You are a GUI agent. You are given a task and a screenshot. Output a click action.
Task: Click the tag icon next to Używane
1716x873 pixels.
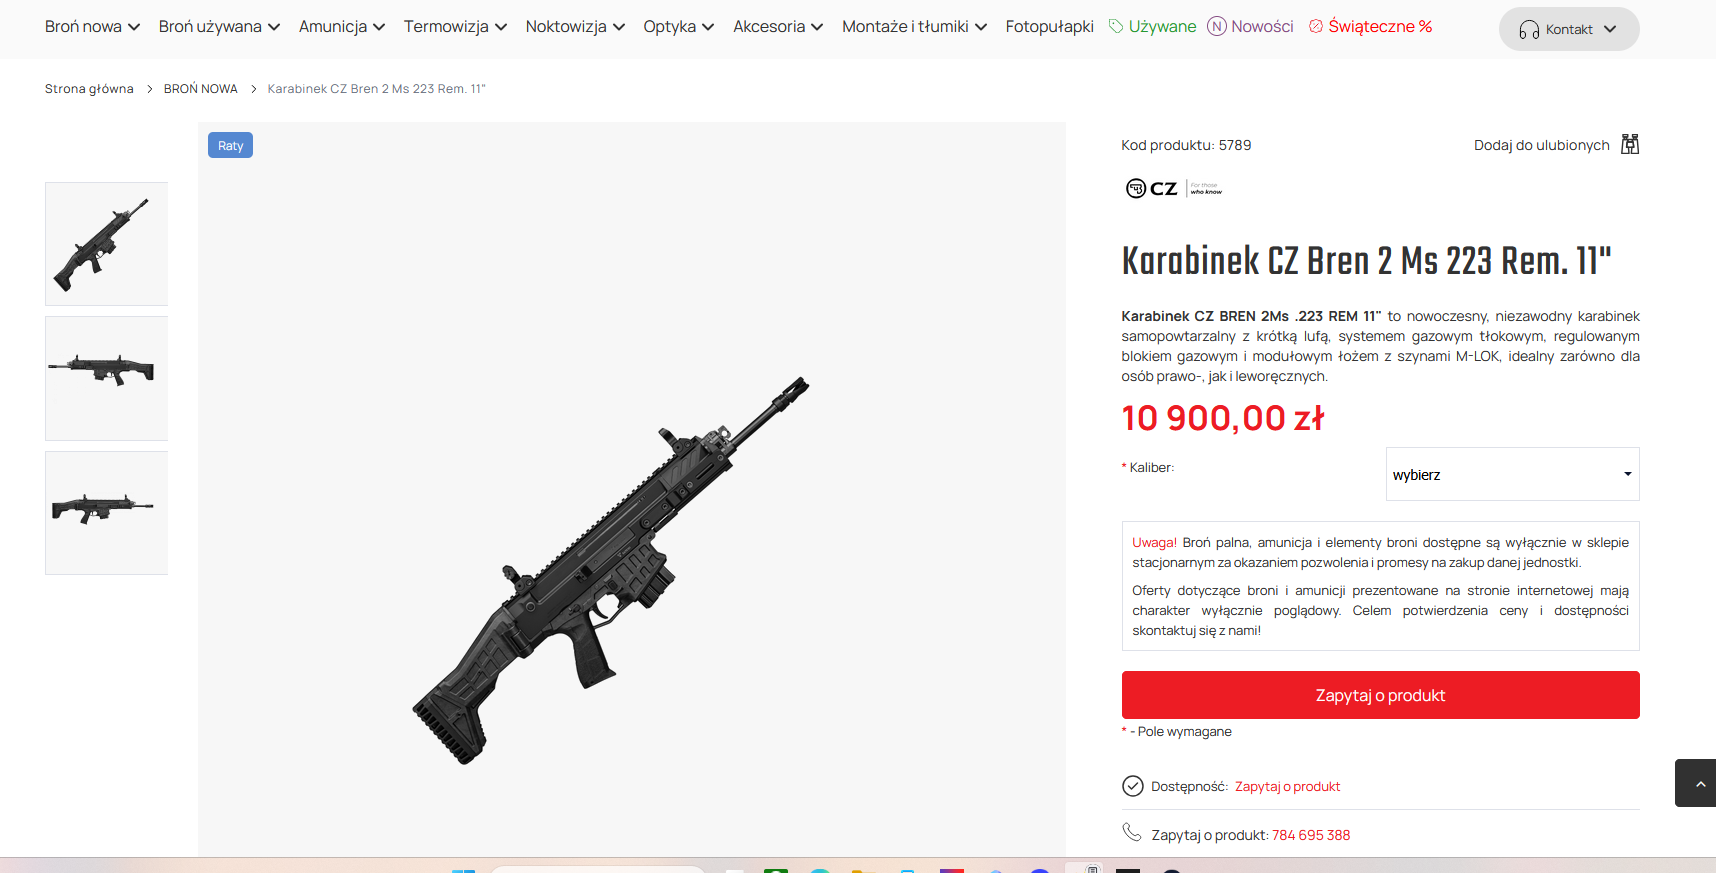tap(1116, 26)
